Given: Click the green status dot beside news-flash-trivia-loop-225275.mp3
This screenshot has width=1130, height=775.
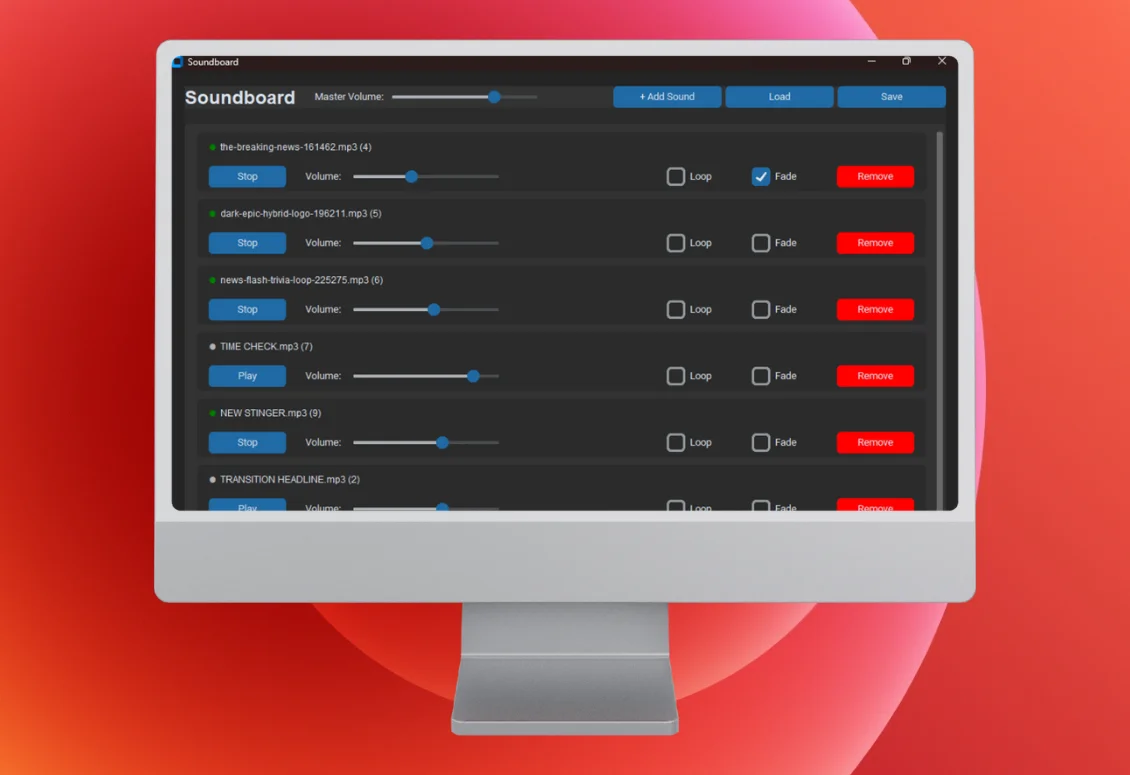Looking at the screenshot, I should pyautogui.click(x=213, y=280).
